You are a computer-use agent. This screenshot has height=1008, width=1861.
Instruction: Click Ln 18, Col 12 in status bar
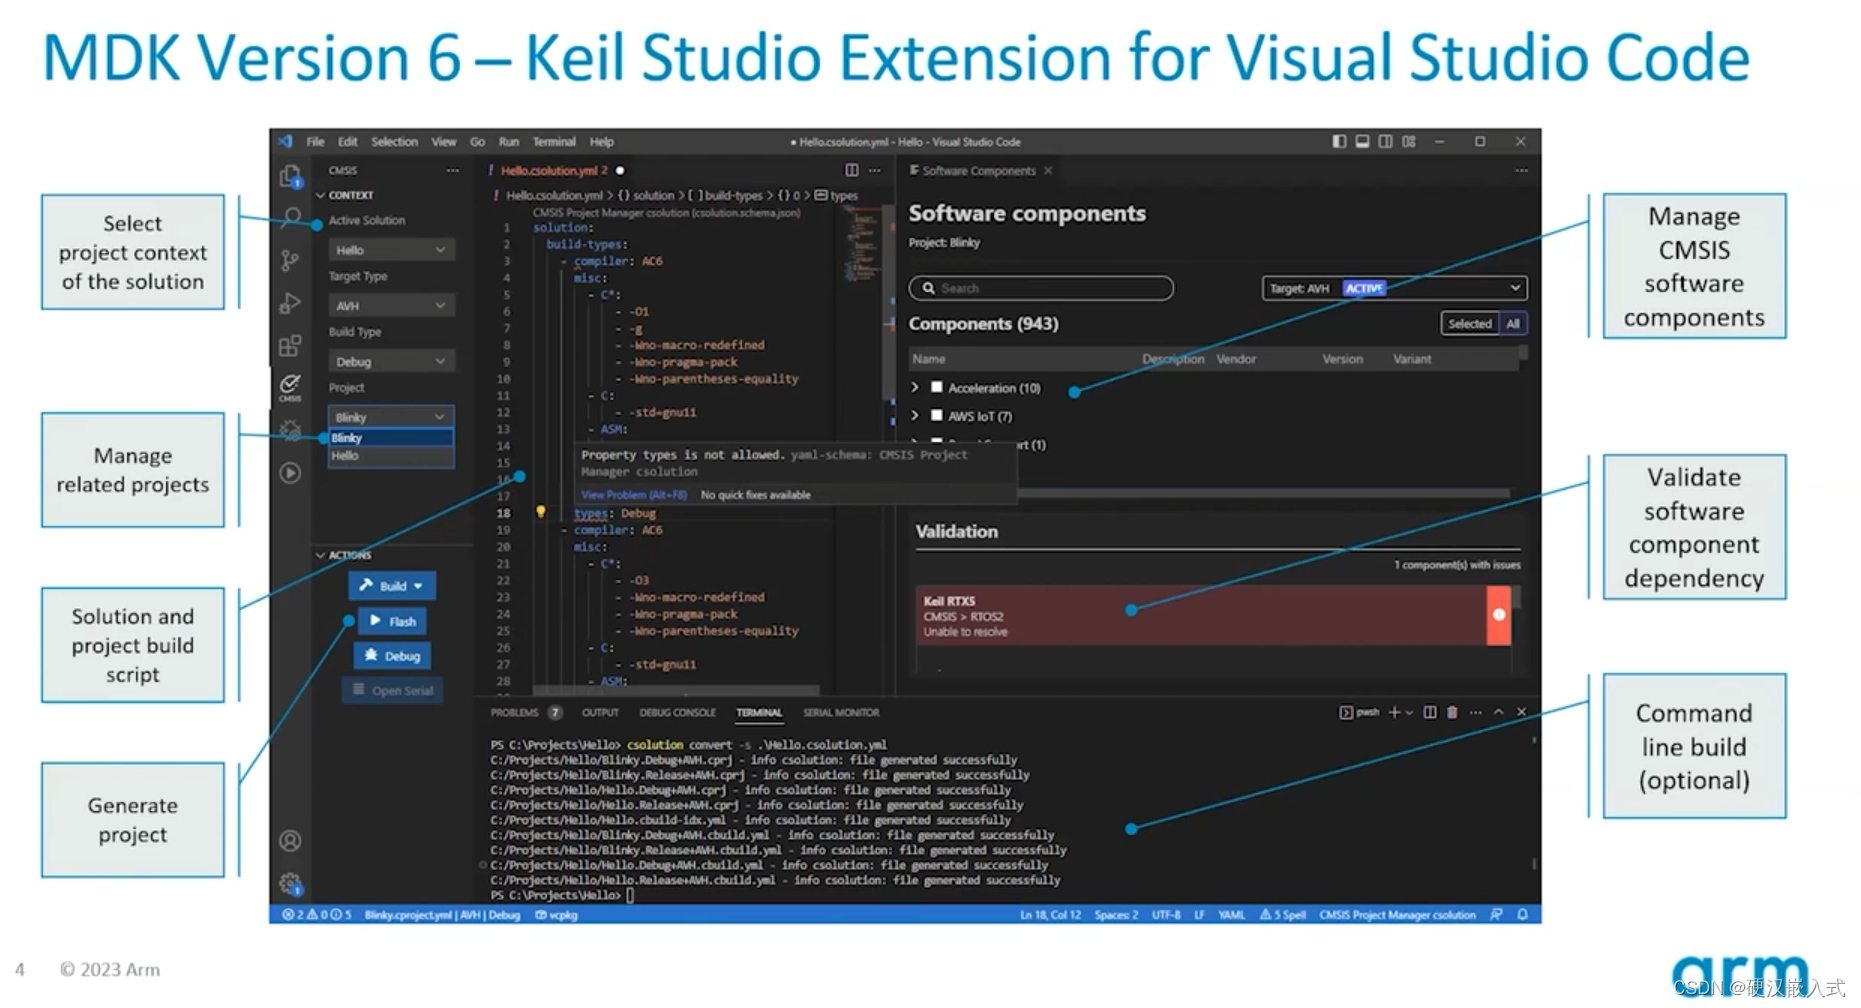[1050, 914]
